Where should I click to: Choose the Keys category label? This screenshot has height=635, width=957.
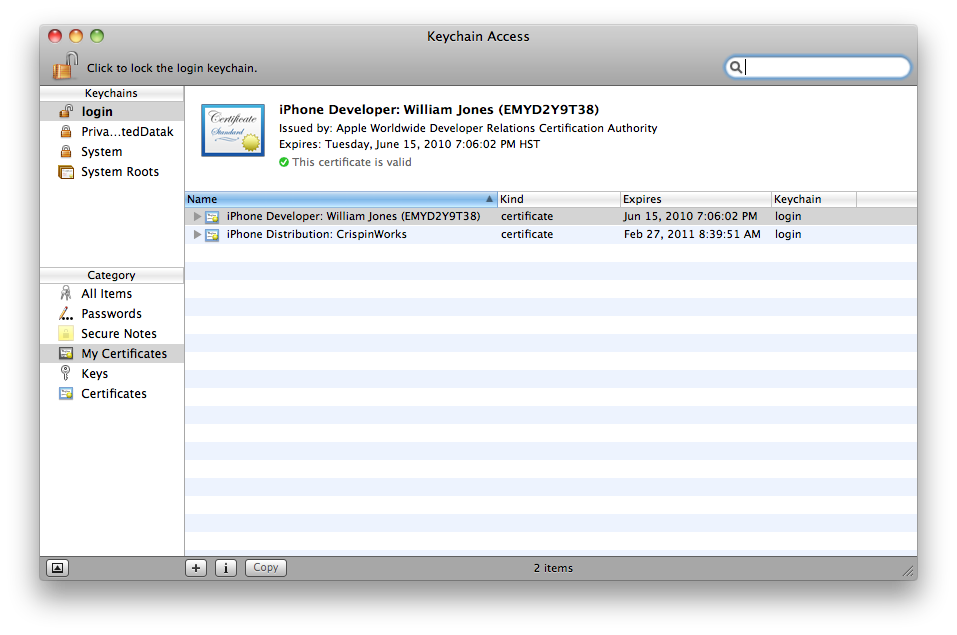click(95, 374)
